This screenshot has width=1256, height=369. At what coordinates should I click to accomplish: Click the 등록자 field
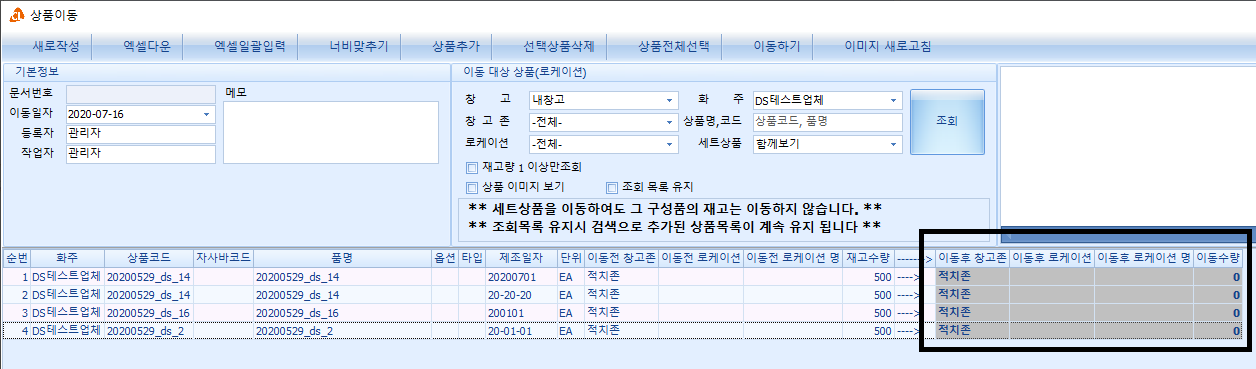click(x=140, y=134)
